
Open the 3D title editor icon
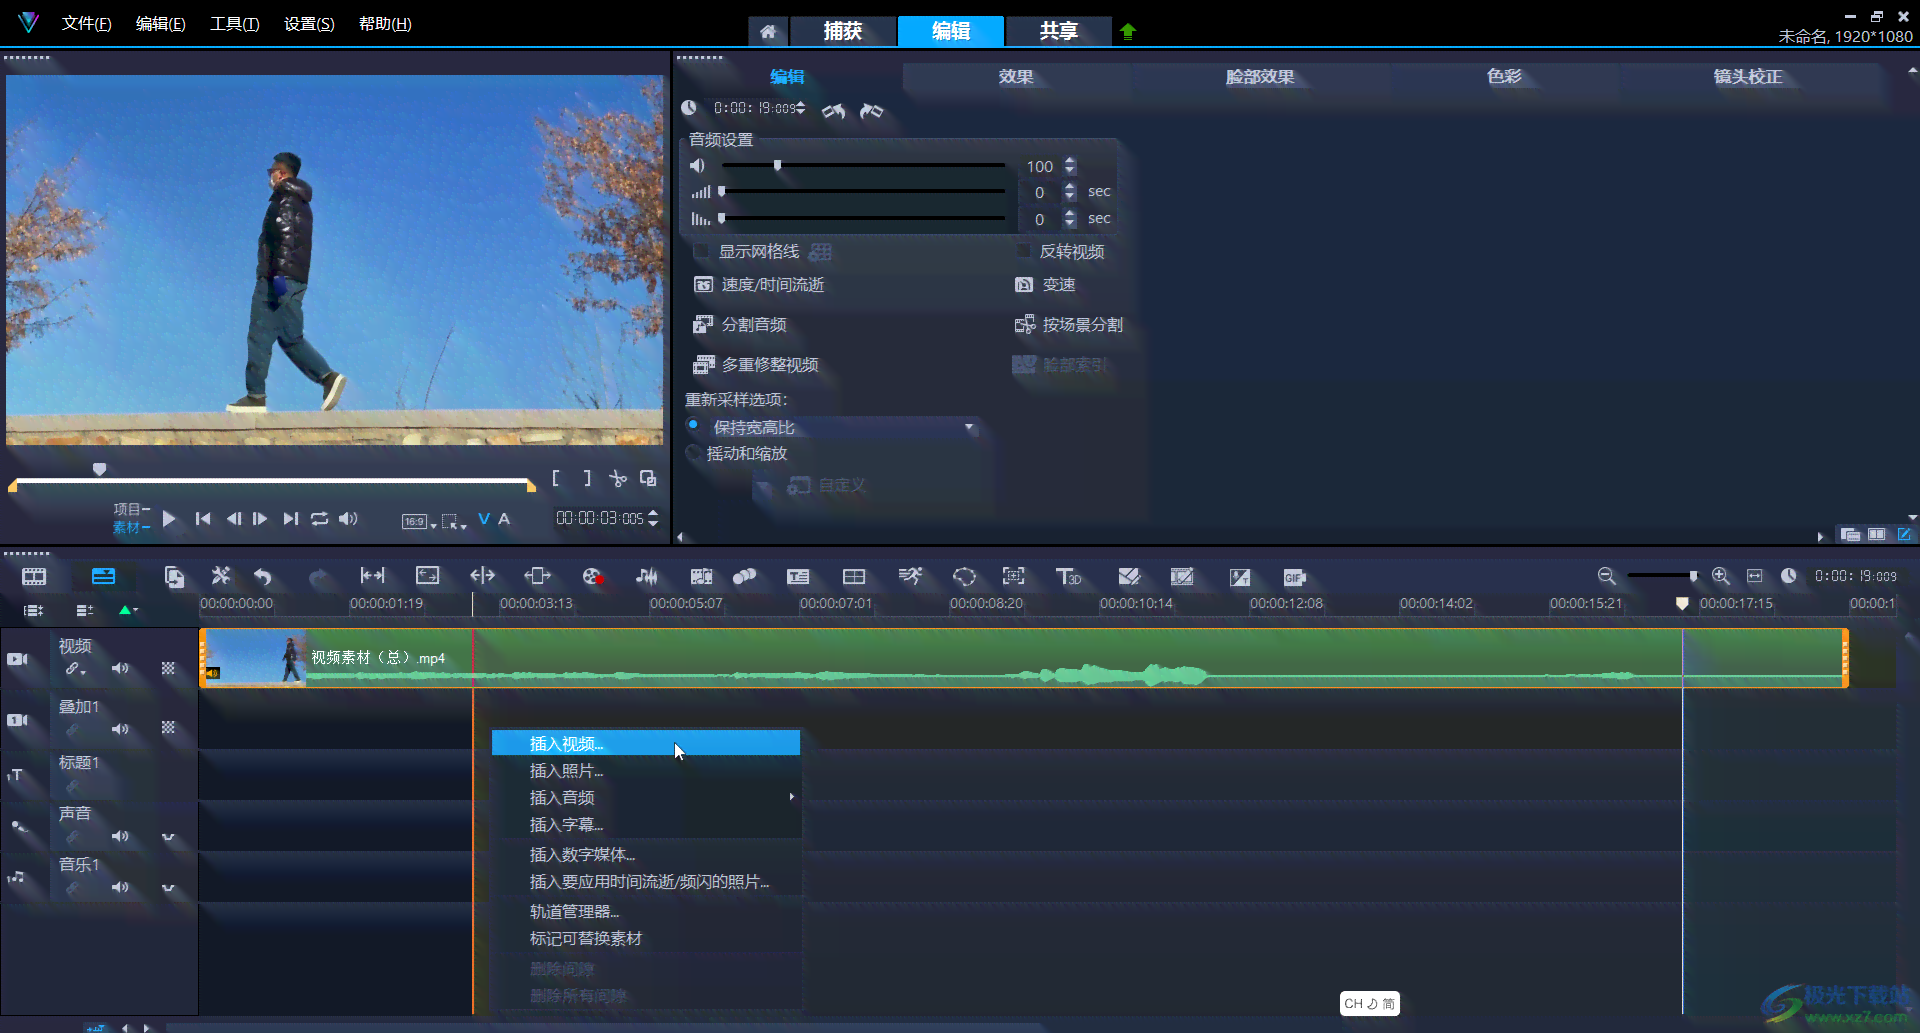(1068, 577)
